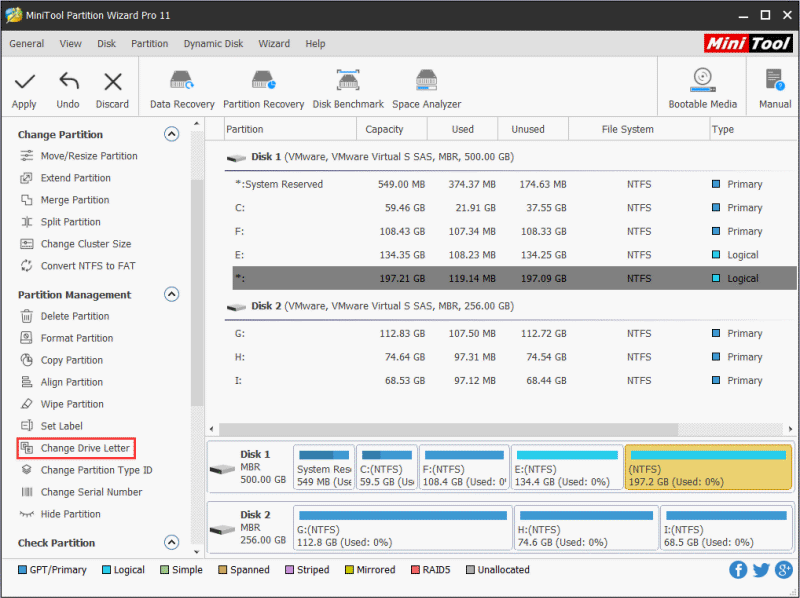Viewport: 800px width, 598px height.
Task: Open the Help menu
Action: pos(315,43)
